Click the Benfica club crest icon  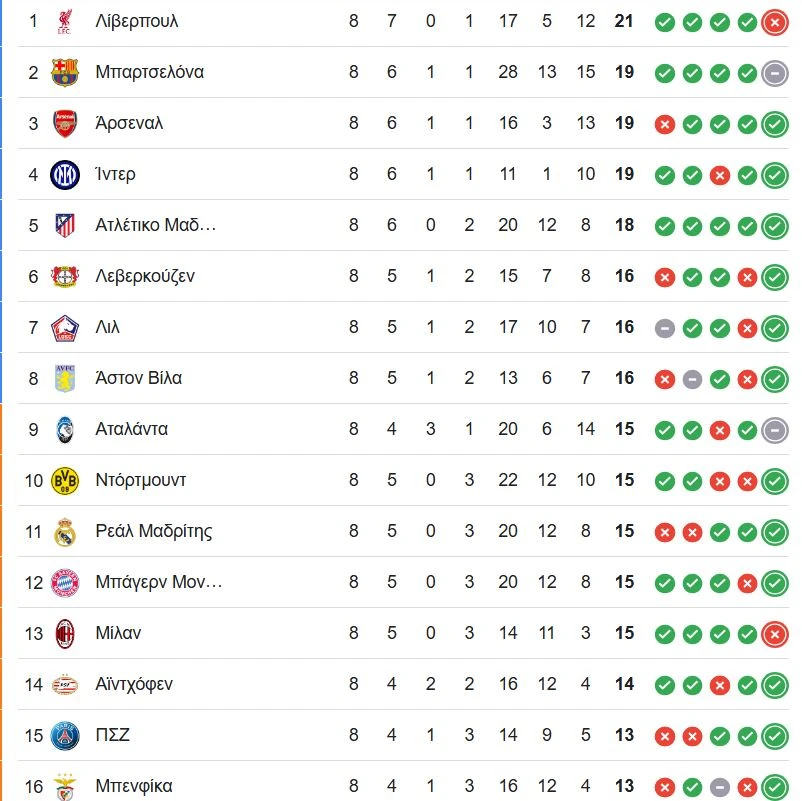(65, 787)
